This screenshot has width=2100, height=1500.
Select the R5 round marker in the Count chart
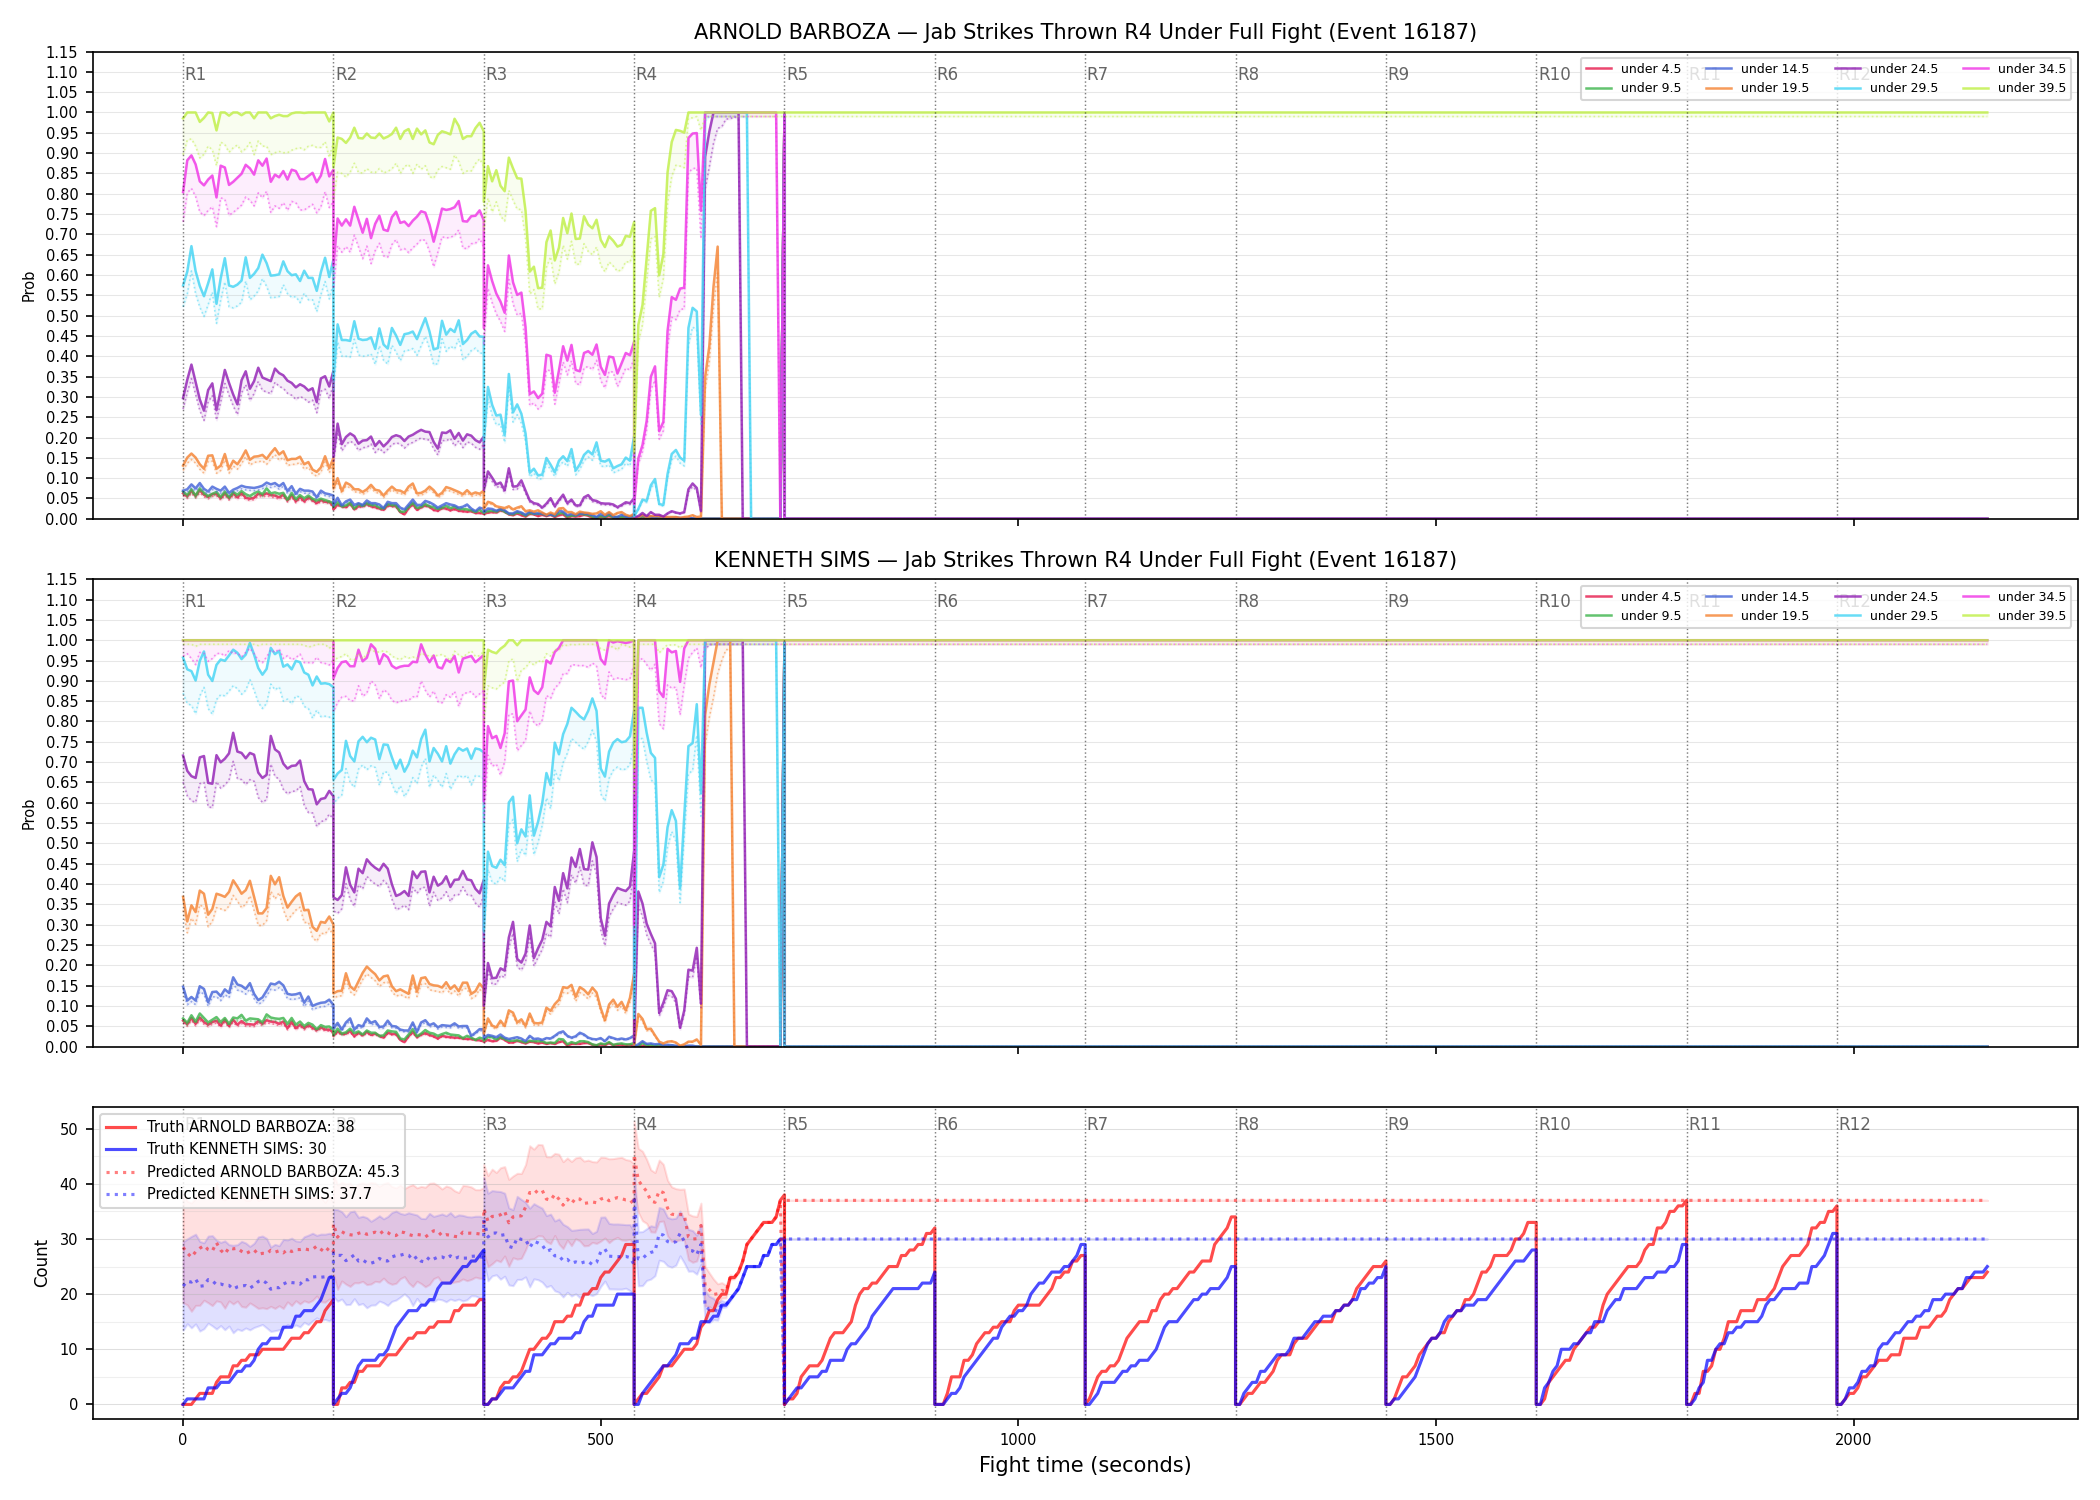pos(797,1124)
